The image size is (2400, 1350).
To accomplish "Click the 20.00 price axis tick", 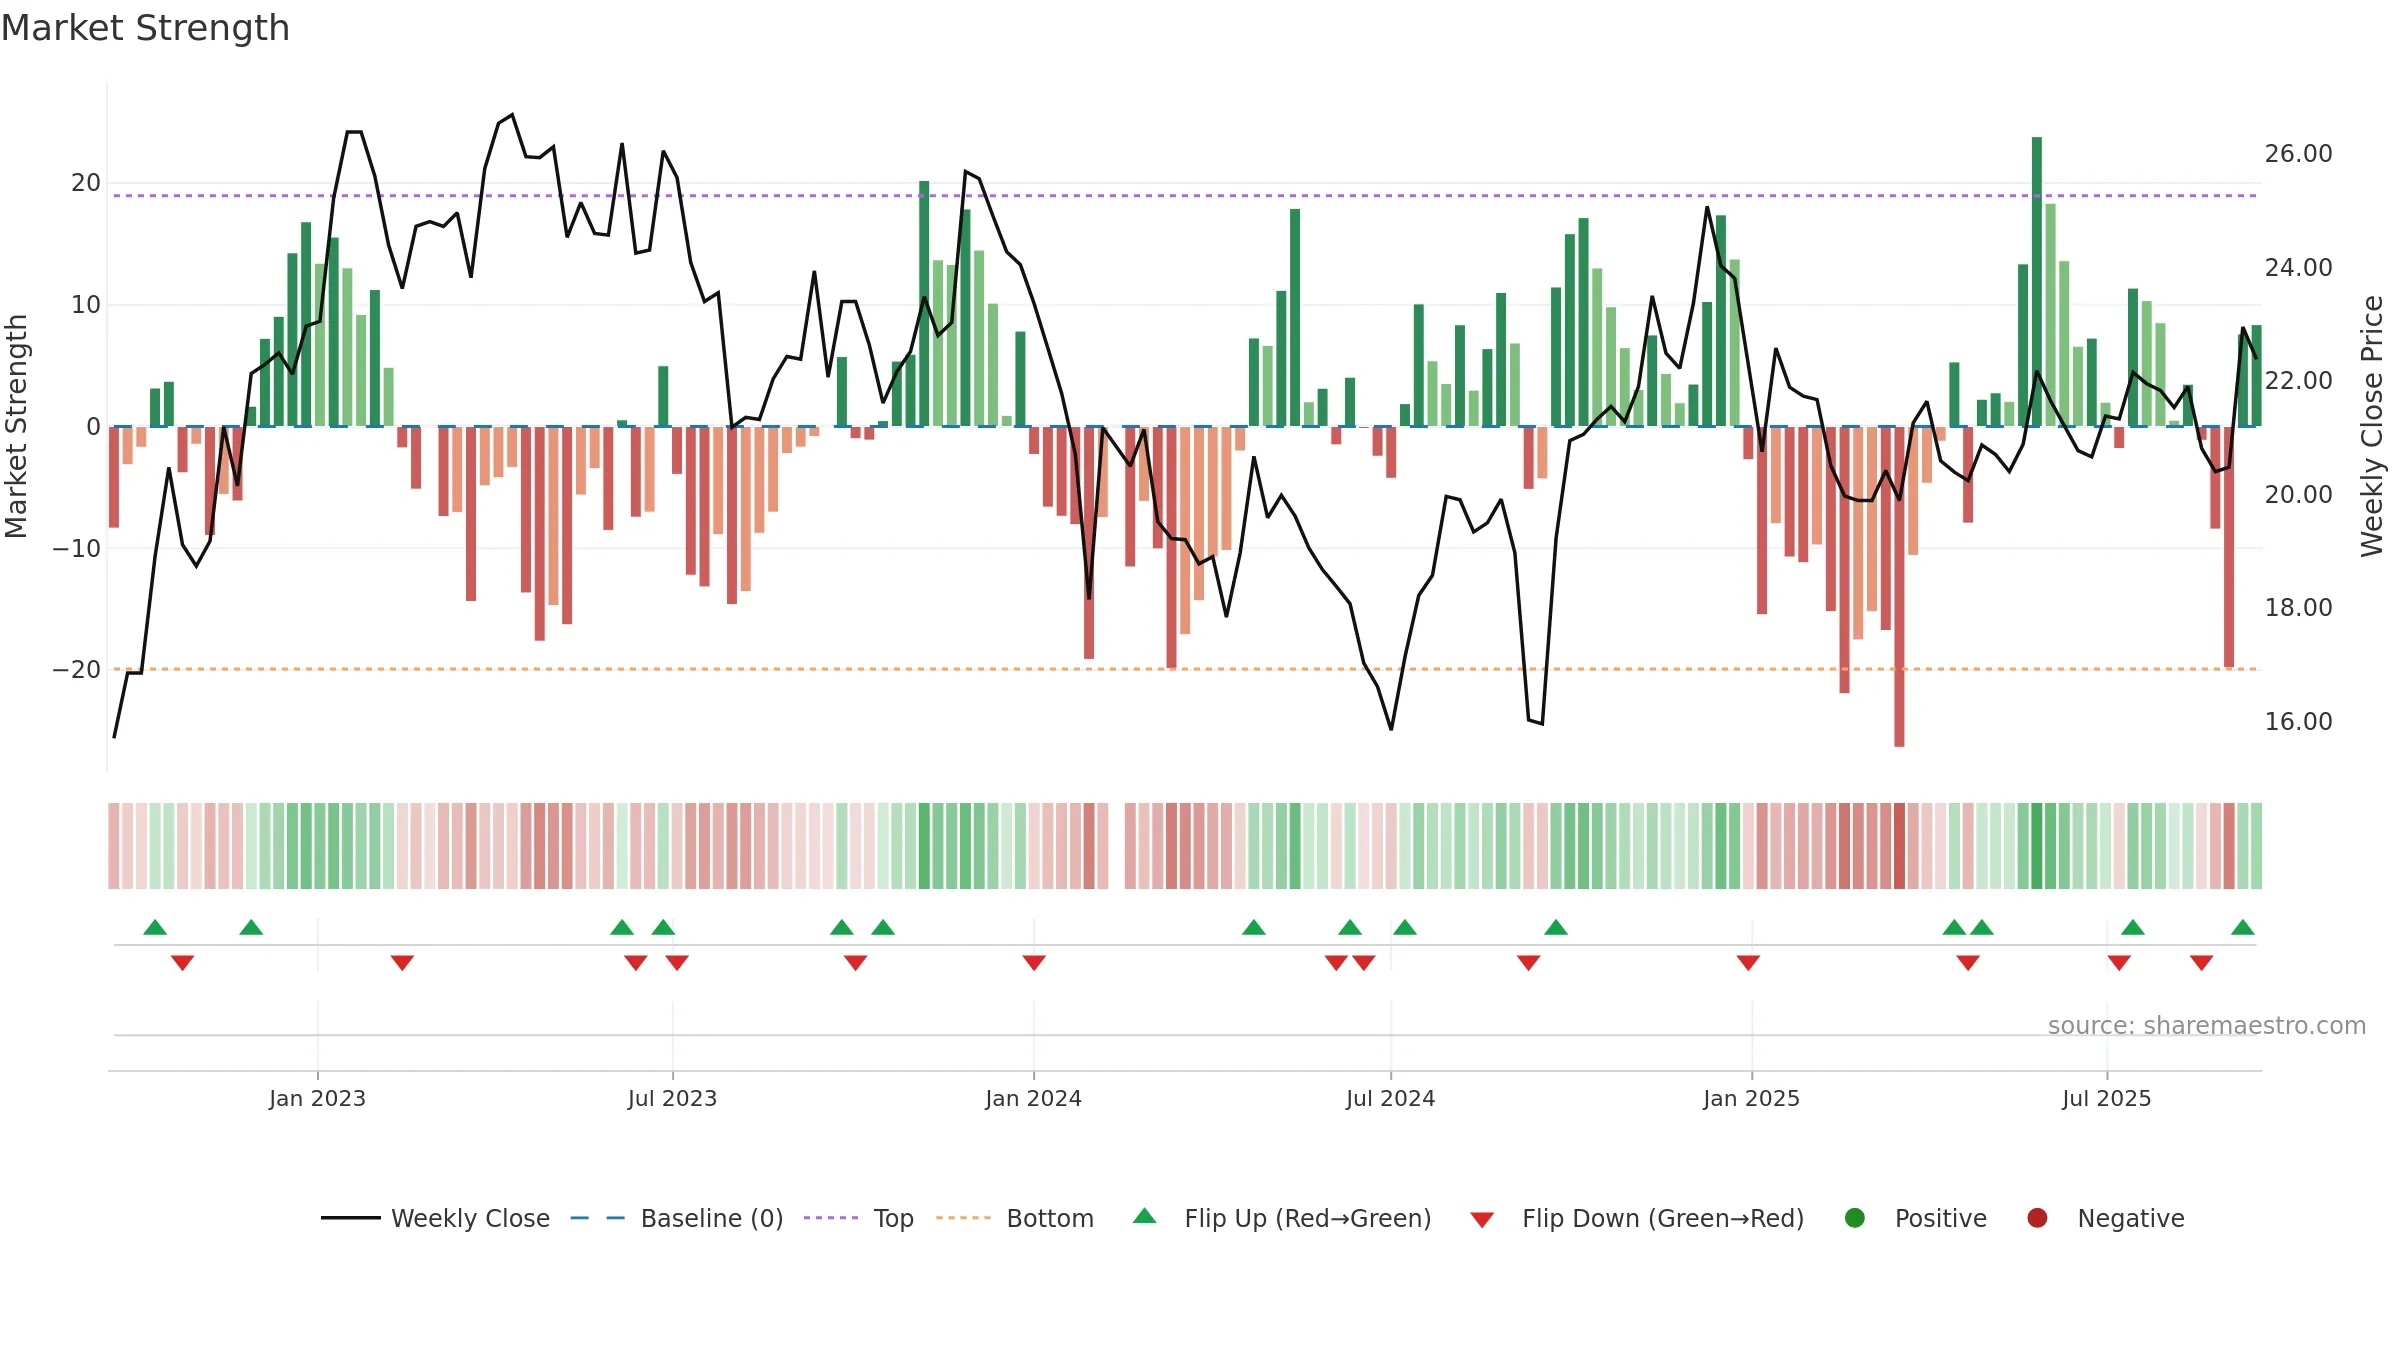I will tap(2298, 495).
